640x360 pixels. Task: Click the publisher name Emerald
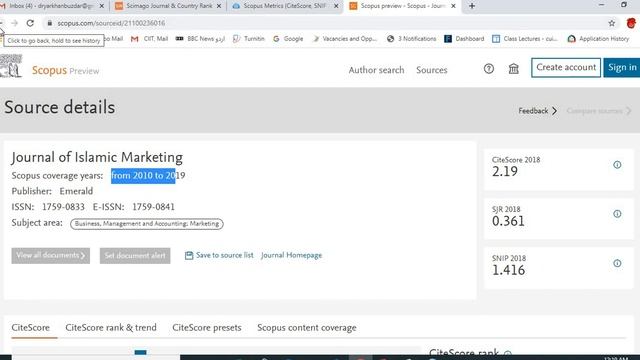coord(76,191)
